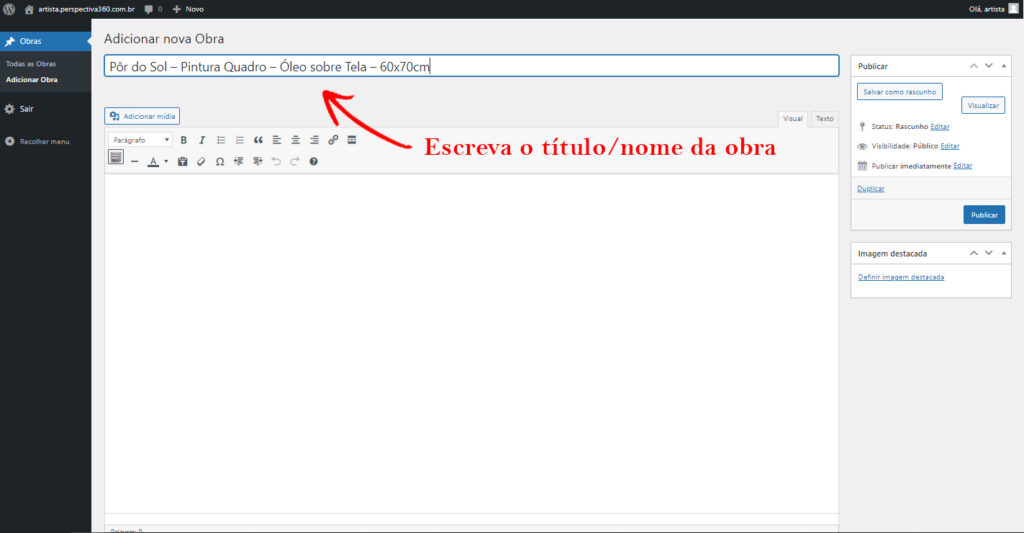Open the text color dropdown arrow
This screenshot has width=1024, height=533.
166,161
